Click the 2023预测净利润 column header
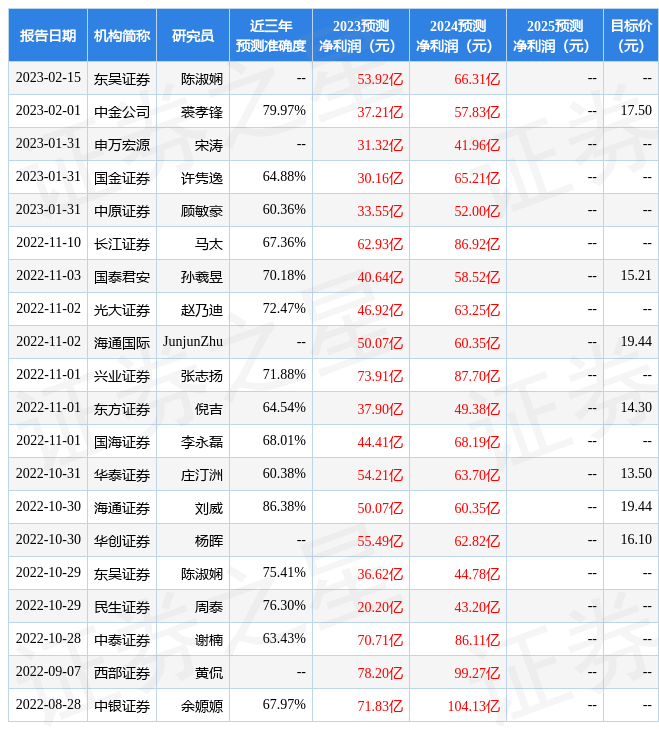659x730 pixels. (x=361, y=36)
